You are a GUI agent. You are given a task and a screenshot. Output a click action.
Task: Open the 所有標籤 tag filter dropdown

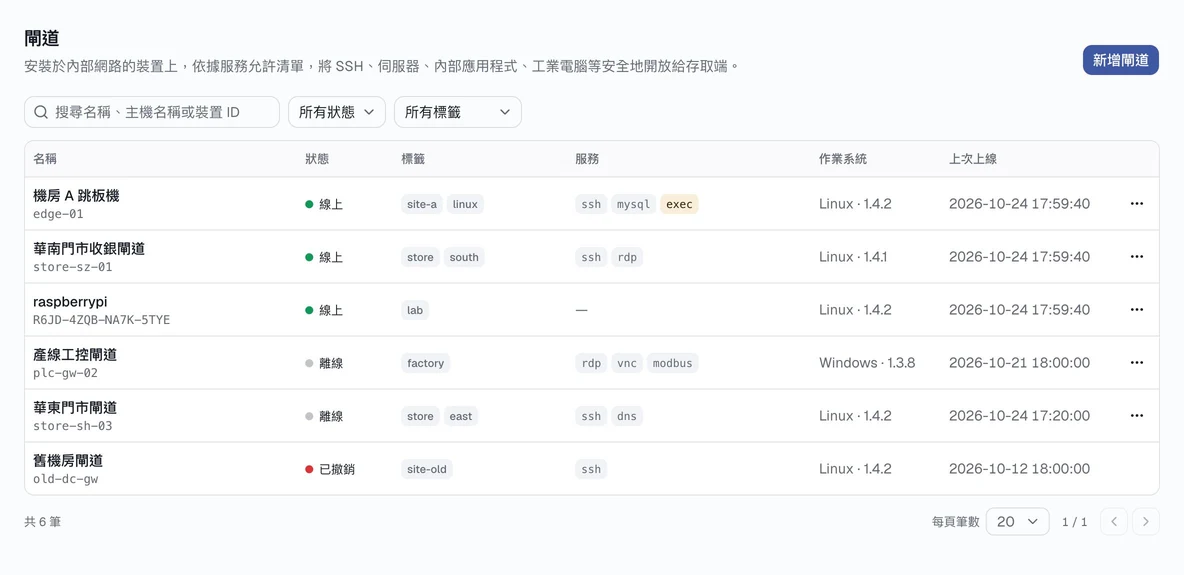tap(458, 112)
